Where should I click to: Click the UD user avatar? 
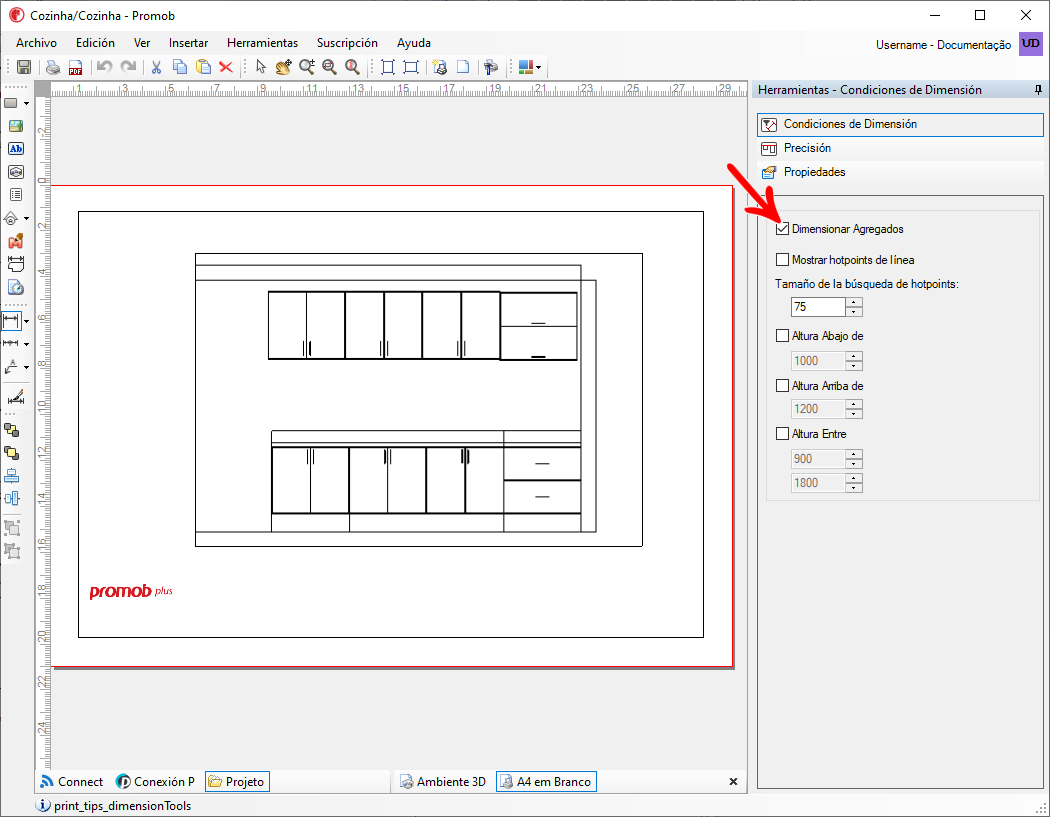[x=1031, y=44]
